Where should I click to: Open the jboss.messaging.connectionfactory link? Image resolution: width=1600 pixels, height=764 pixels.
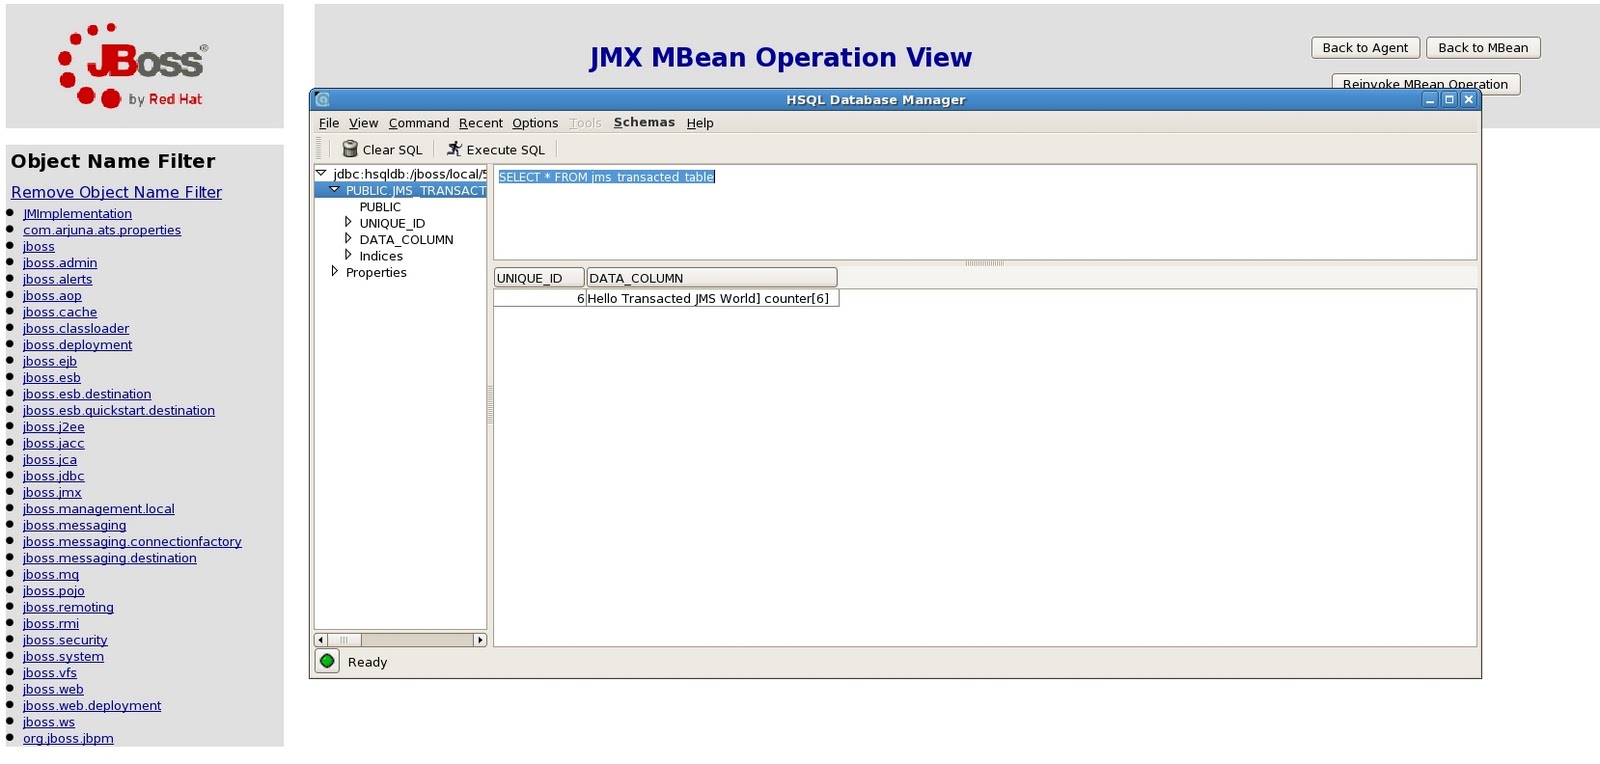point(132,541)
